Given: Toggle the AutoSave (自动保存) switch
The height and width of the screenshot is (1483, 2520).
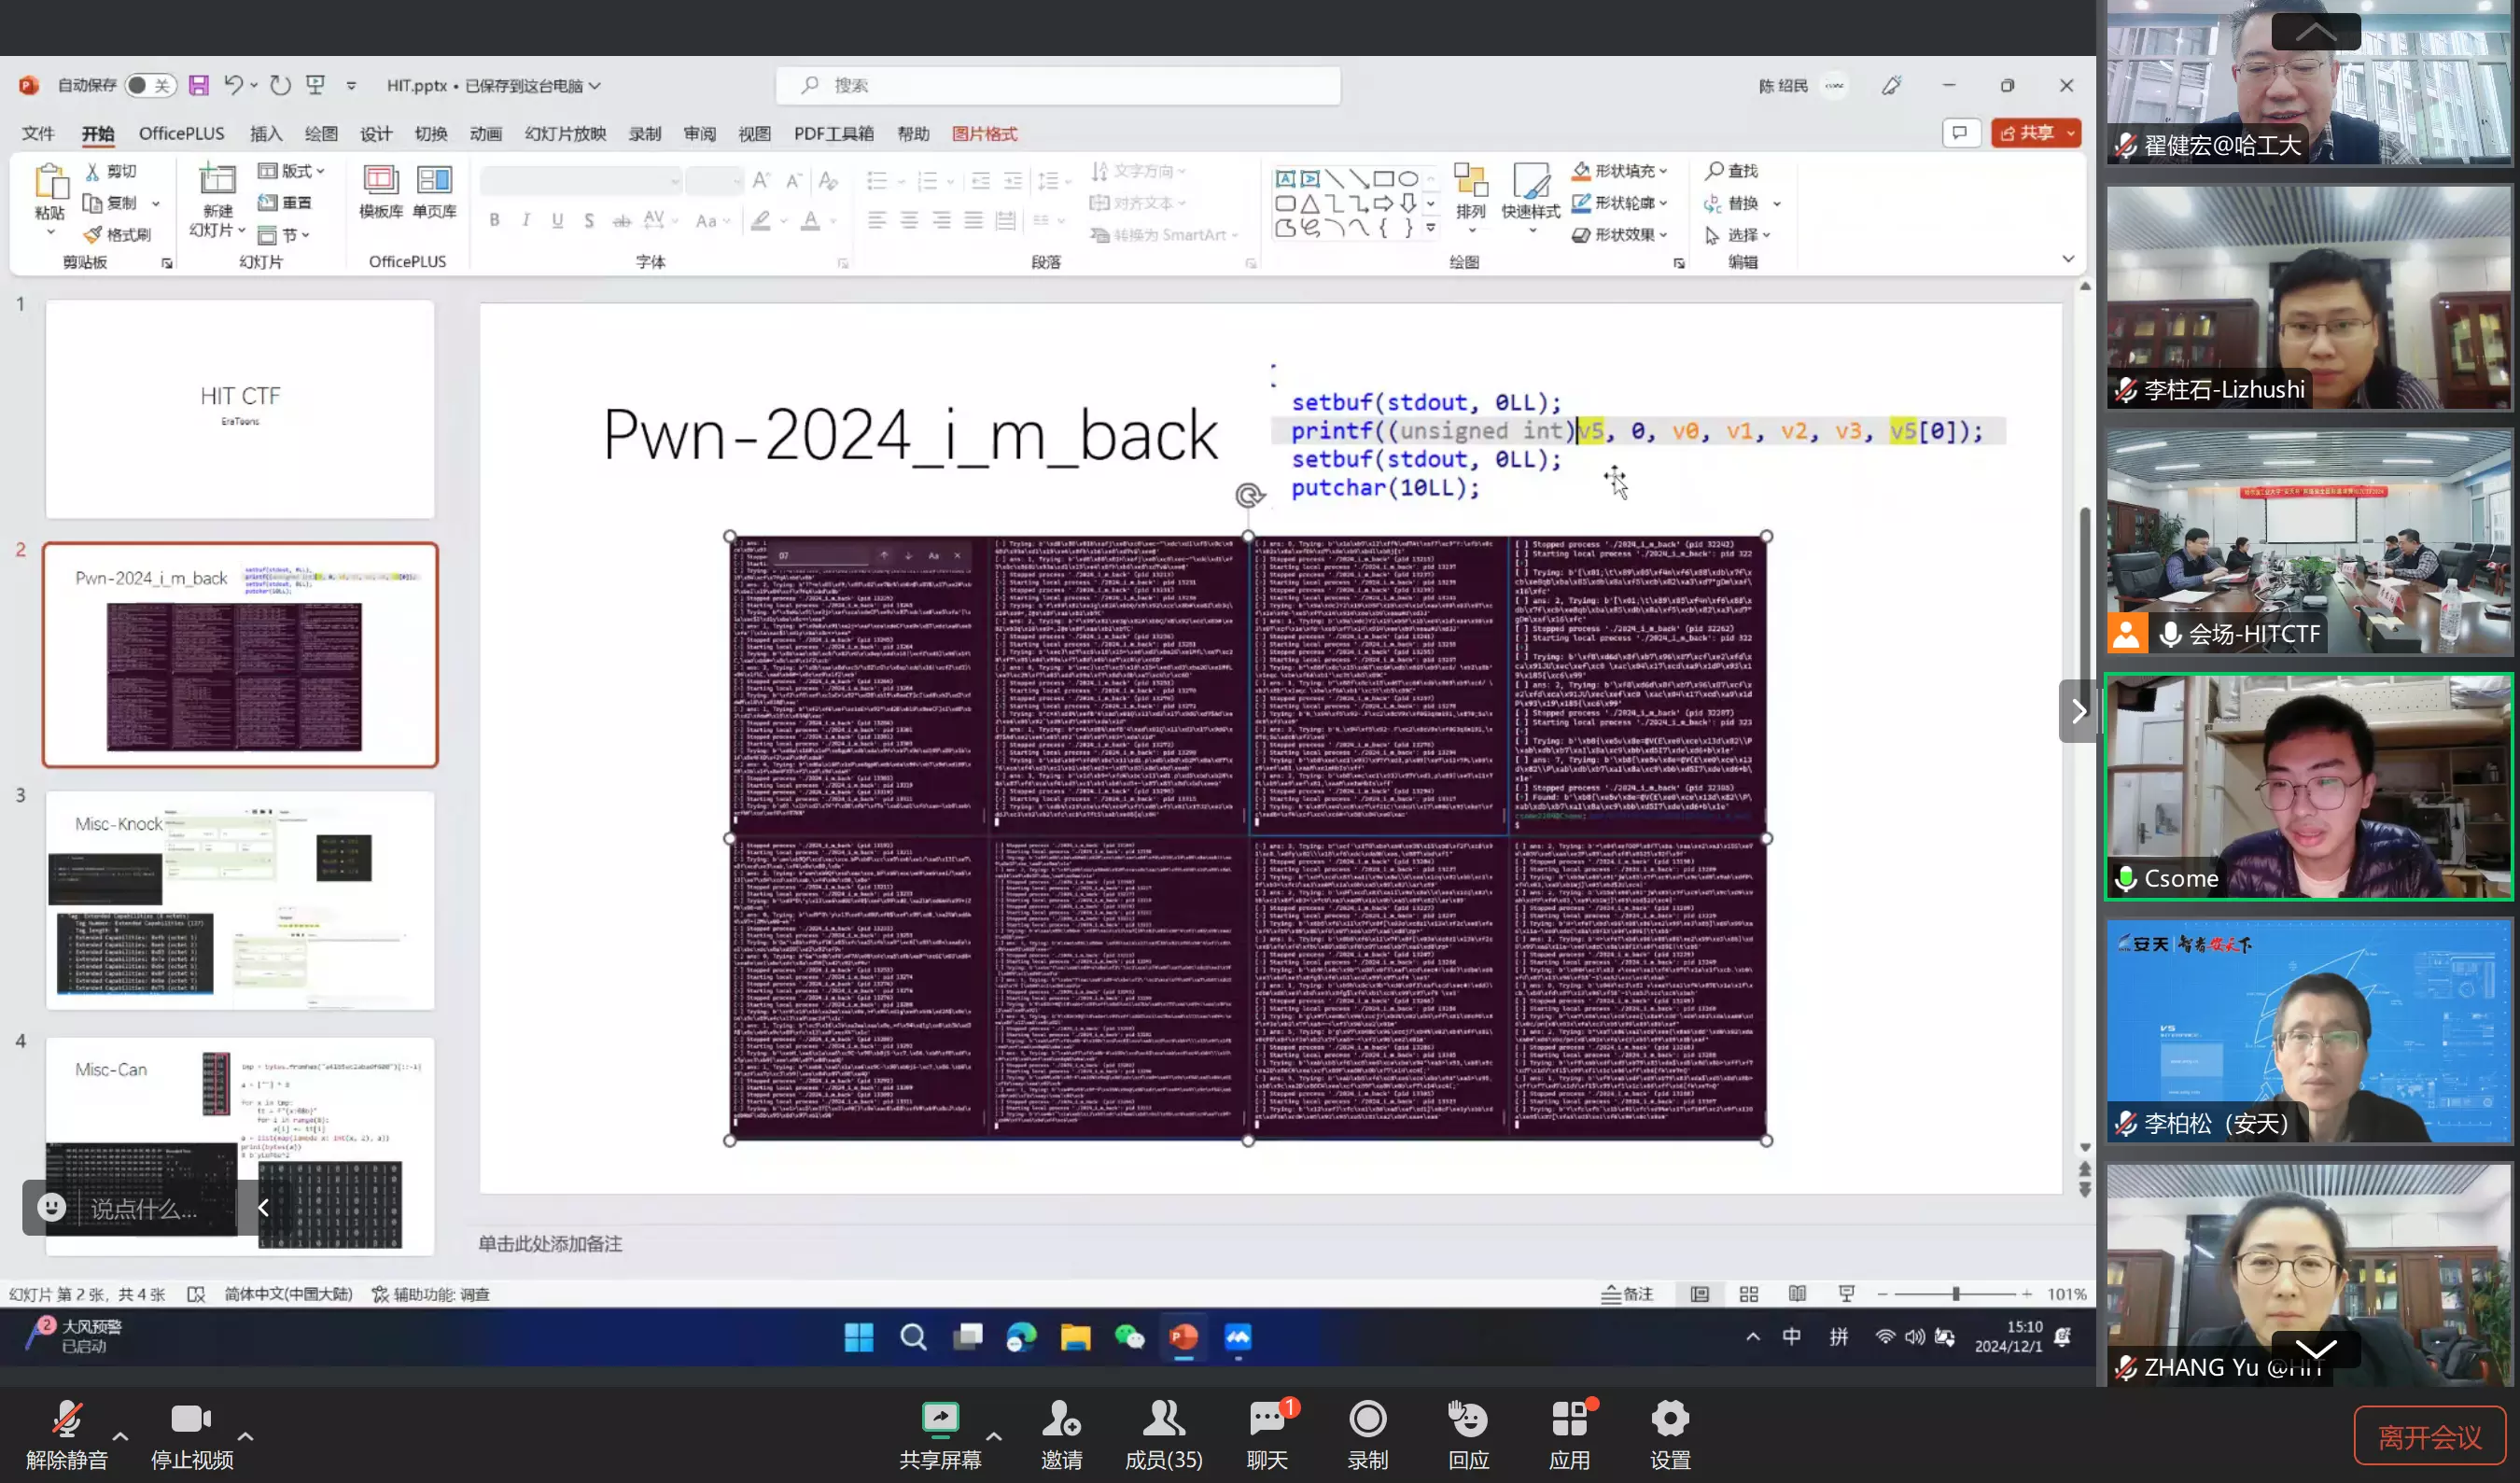Looking at the screenshot, I should [150, 86].
